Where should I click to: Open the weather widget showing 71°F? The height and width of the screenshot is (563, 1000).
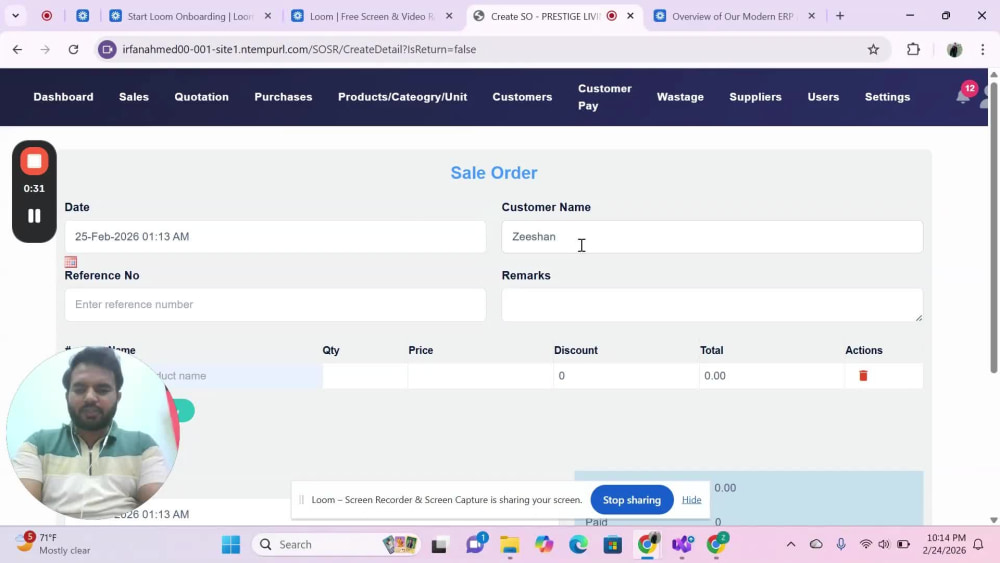pyautogui.click(x=53, y=544)
